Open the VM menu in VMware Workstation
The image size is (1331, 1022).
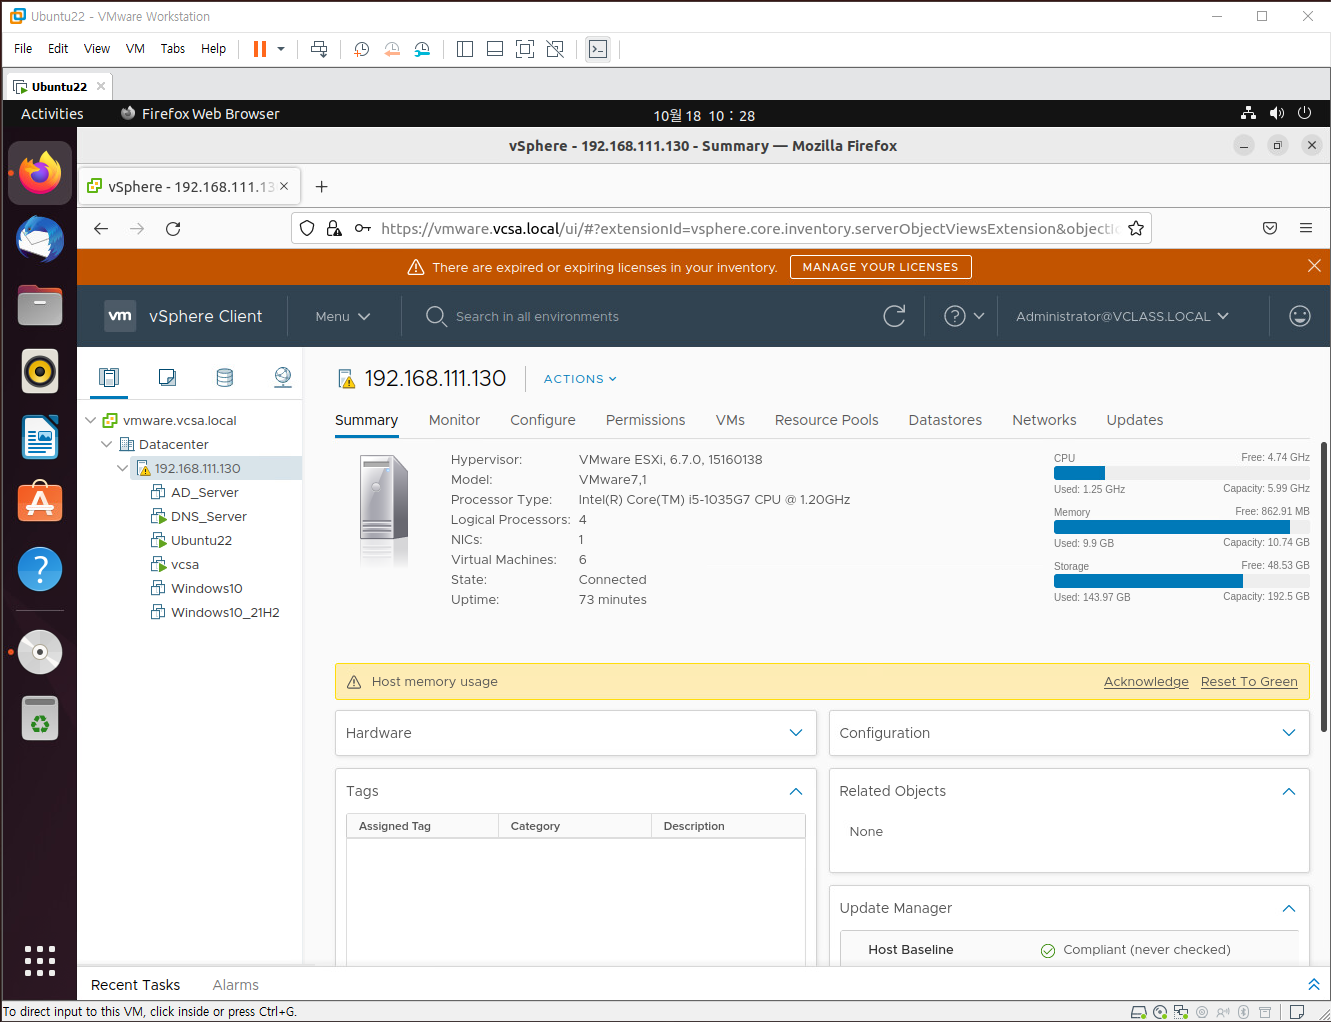click(135, 49)
